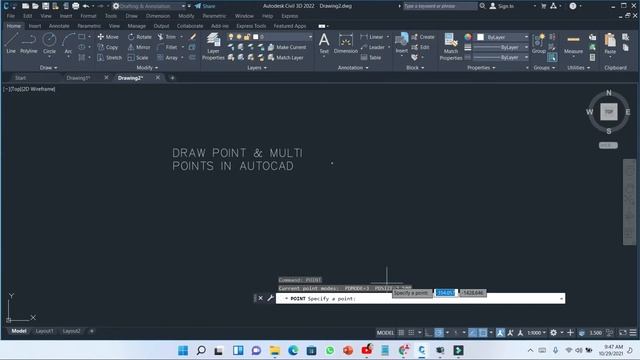Click the Array tool
This screenshot has height=360, width=640.
point(167,58)
